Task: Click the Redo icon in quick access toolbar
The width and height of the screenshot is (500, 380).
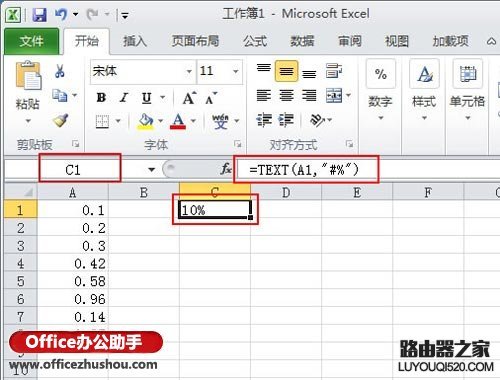Action: (x=92, y=14)
